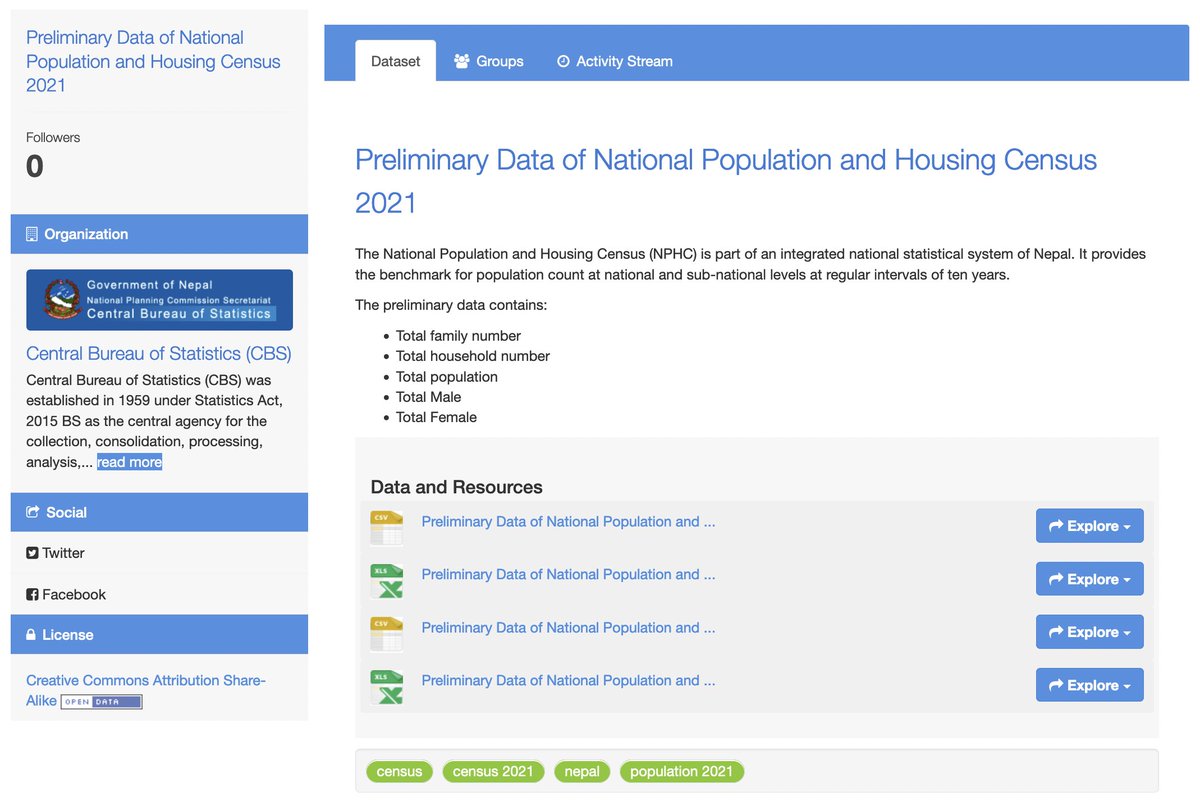Open the Facebook share link
Viewport: 1200px width, 806px height.
coord(66,594)
